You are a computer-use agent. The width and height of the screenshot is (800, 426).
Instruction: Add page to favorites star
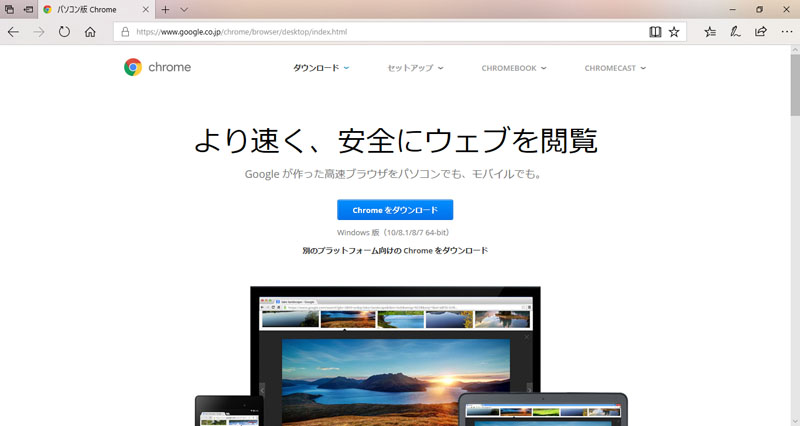pyautogui.click(x=674, y=32)
